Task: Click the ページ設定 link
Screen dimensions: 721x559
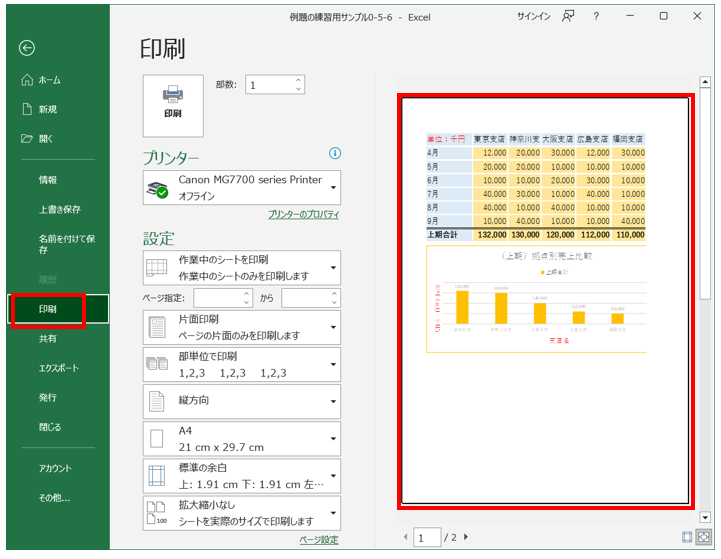Action: coord(319,540)
